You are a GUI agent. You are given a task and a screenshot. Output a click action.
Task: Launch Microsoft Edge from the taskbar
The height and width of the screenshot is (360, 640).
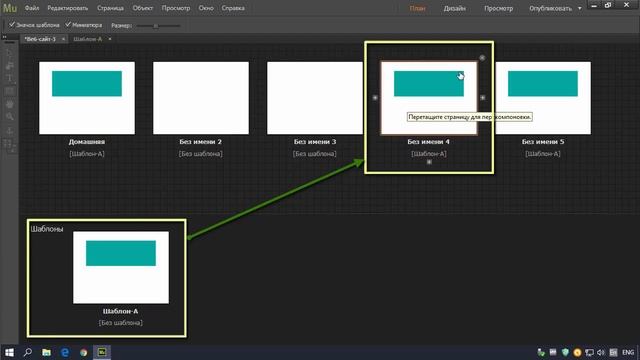coord(65,352)
